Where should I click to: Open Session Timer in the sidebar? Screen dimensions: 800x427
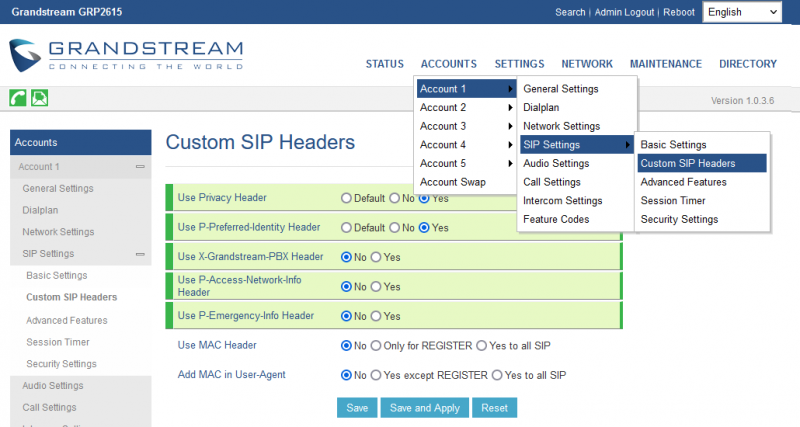click(58, 342)
